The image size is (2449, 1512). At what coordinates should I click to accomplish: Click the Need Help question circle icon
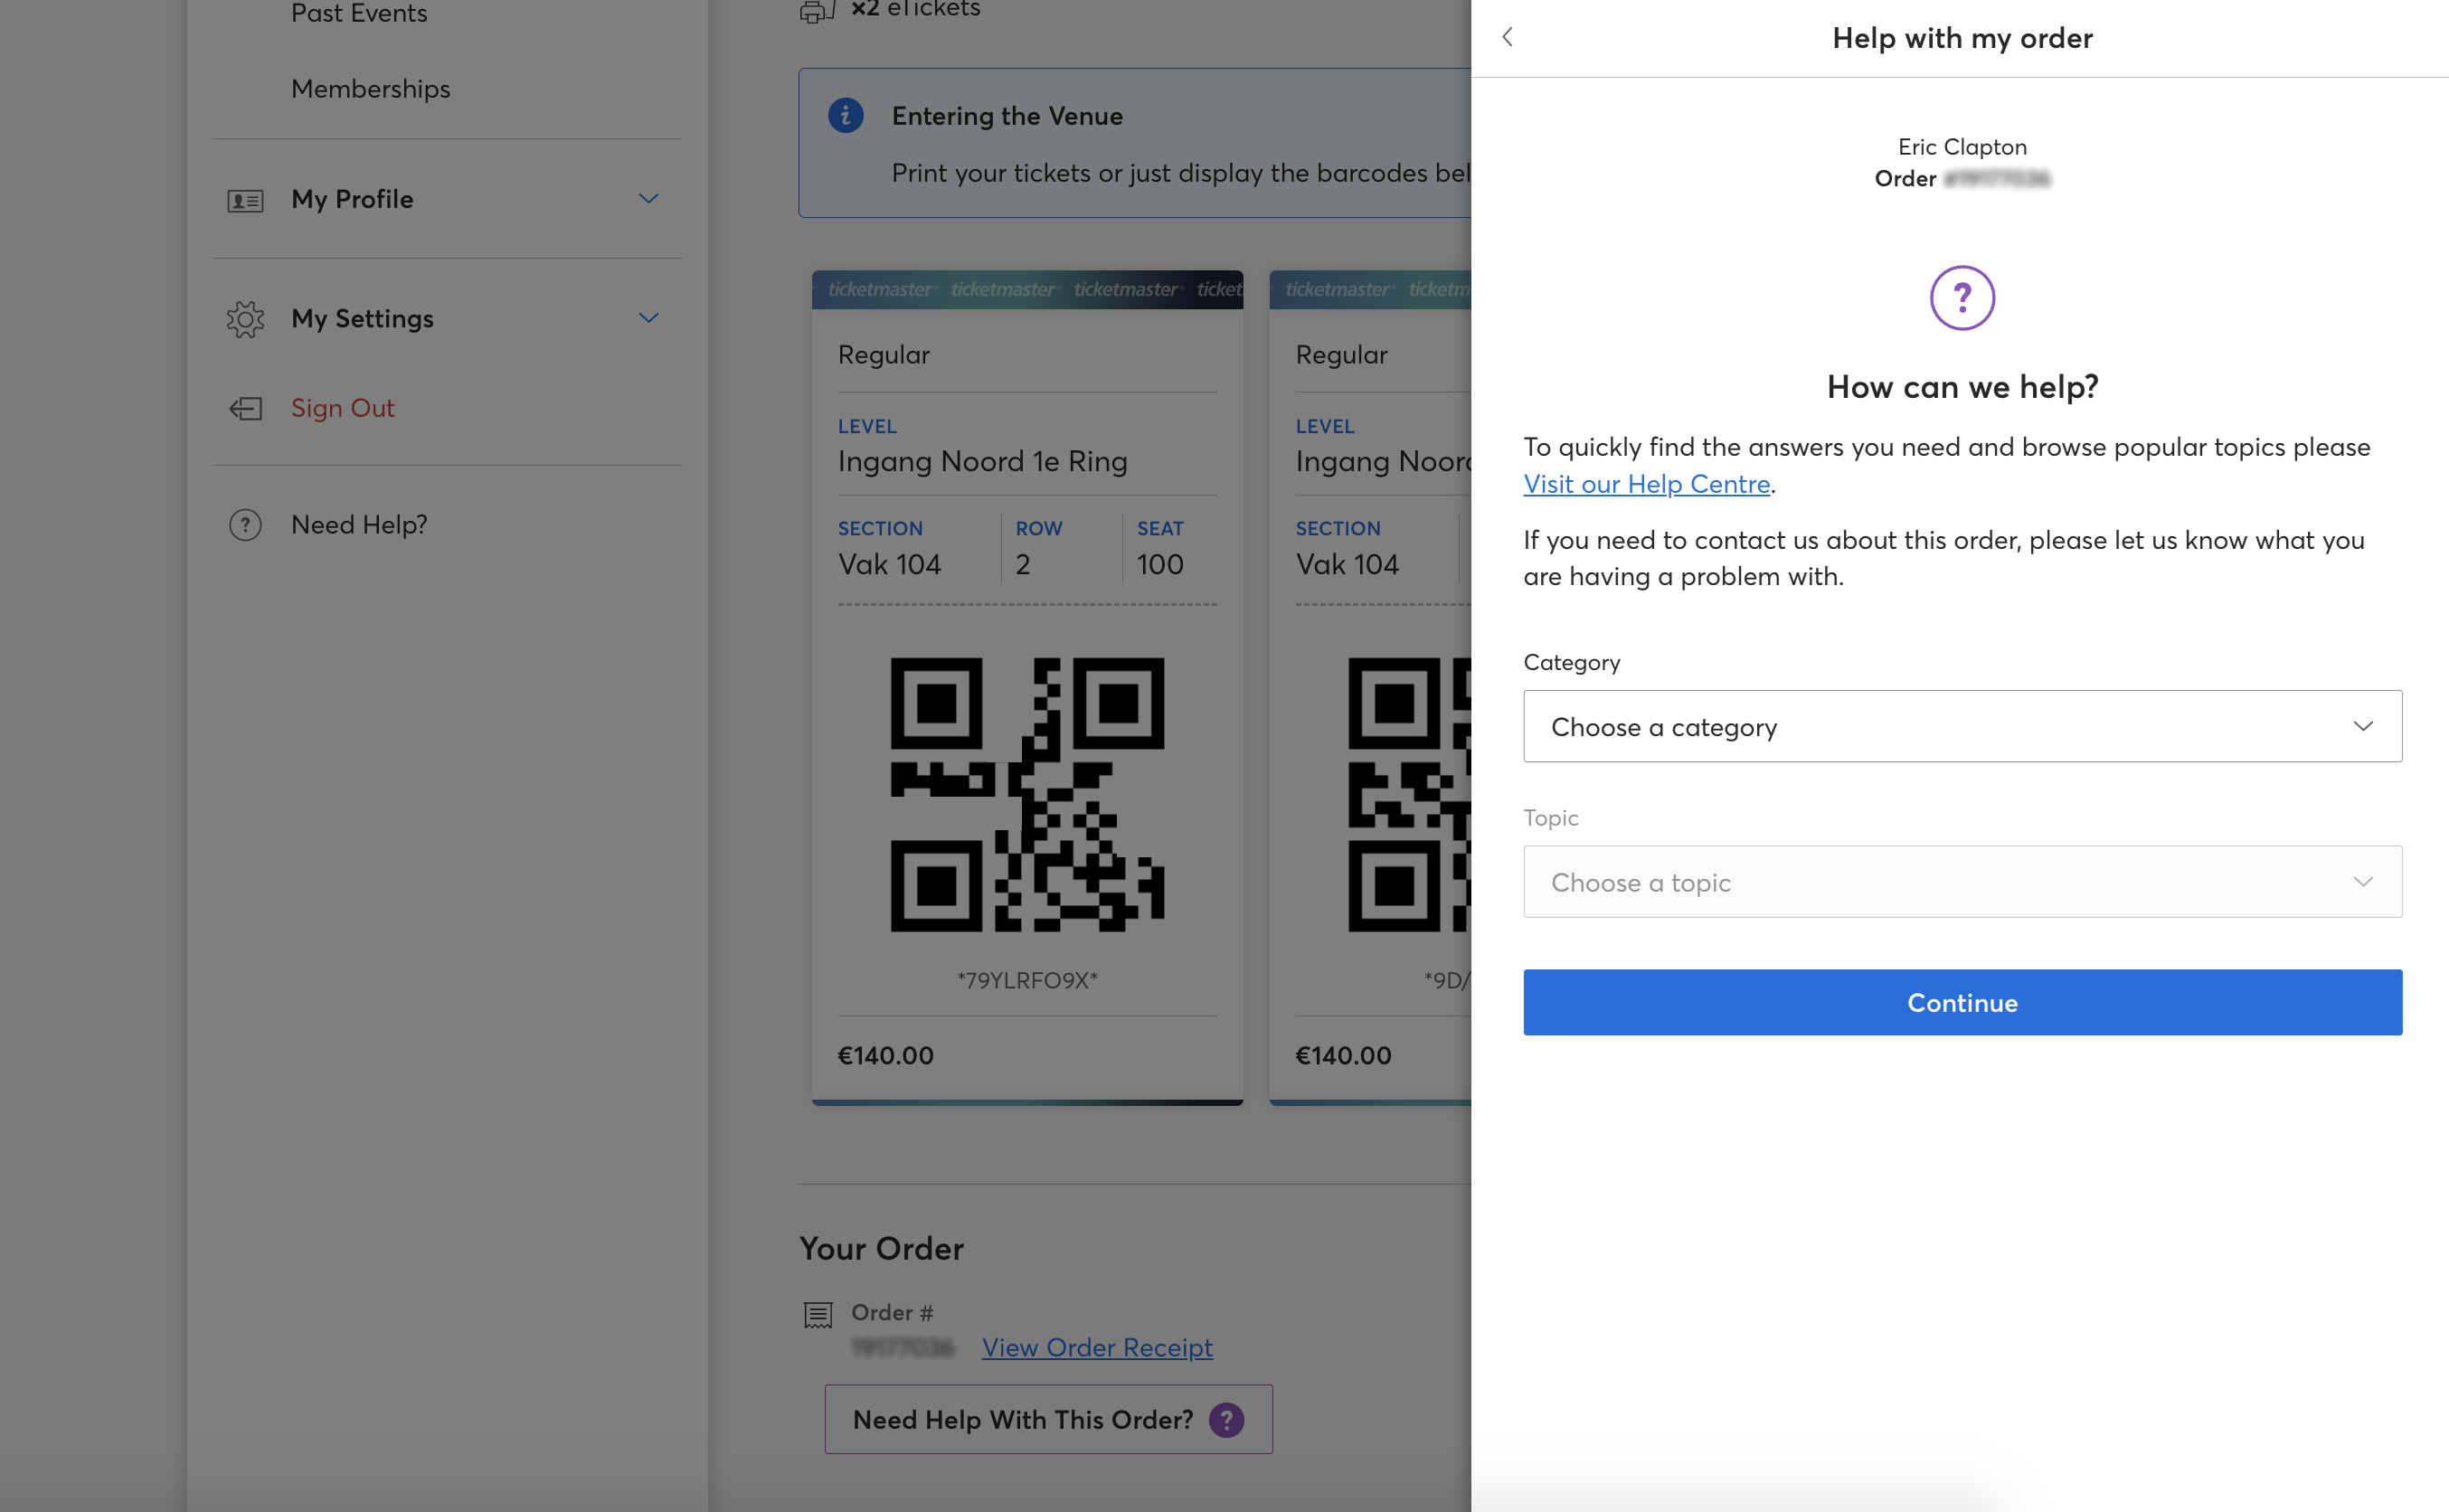[x=245, y=525]
